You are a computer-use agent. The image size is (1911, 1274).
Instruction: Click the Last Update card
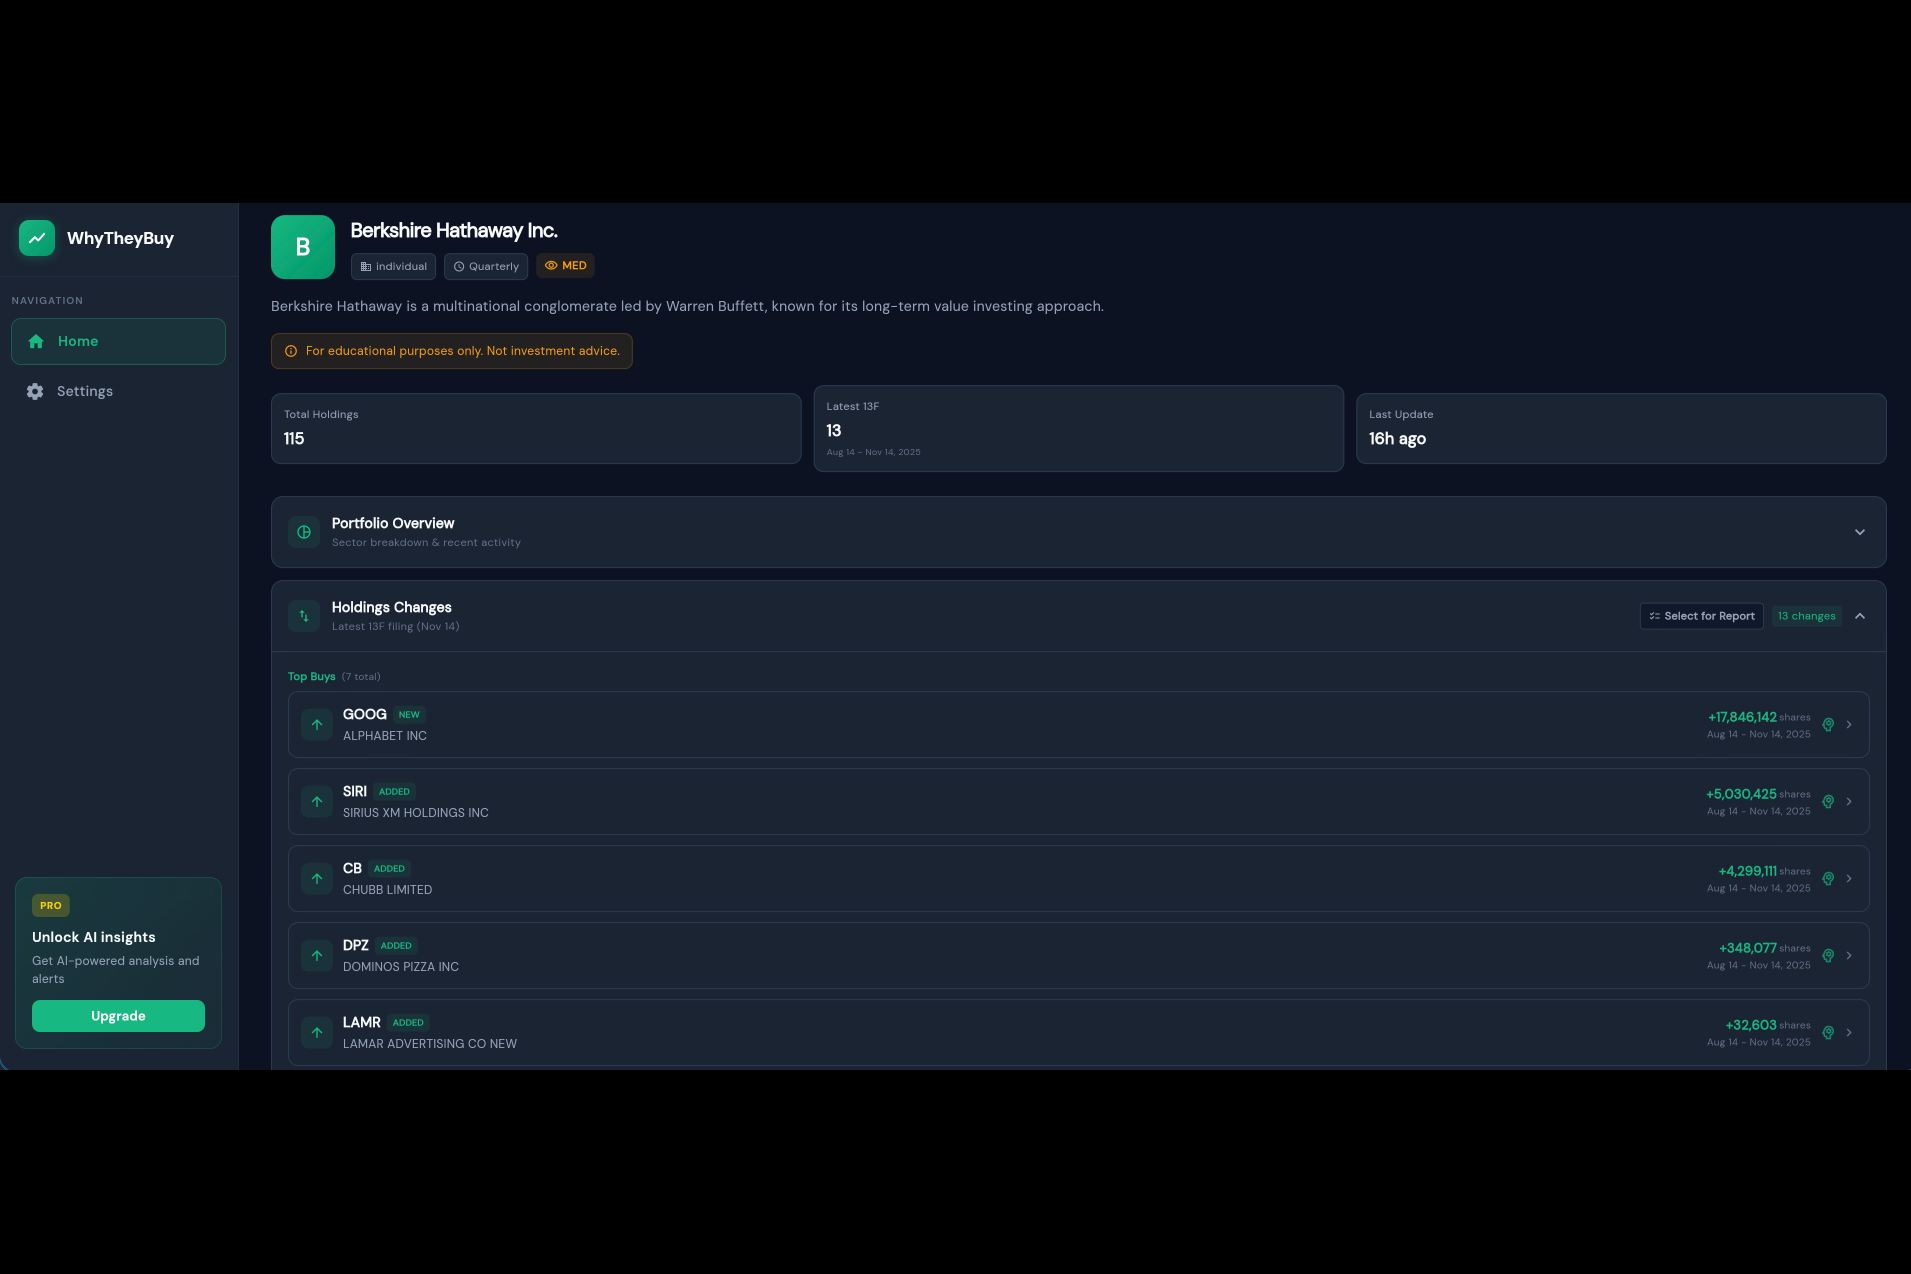pos(1621,428)
